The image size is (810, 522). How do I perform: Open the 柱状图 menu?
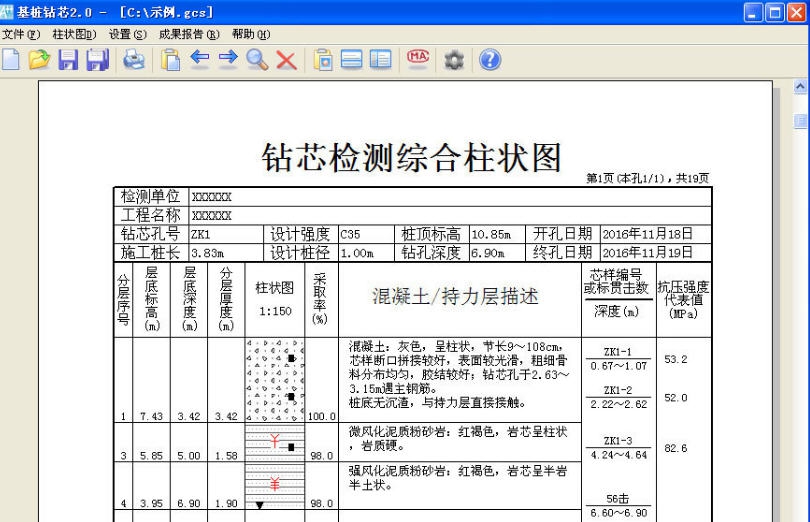(x=75, y=33)
